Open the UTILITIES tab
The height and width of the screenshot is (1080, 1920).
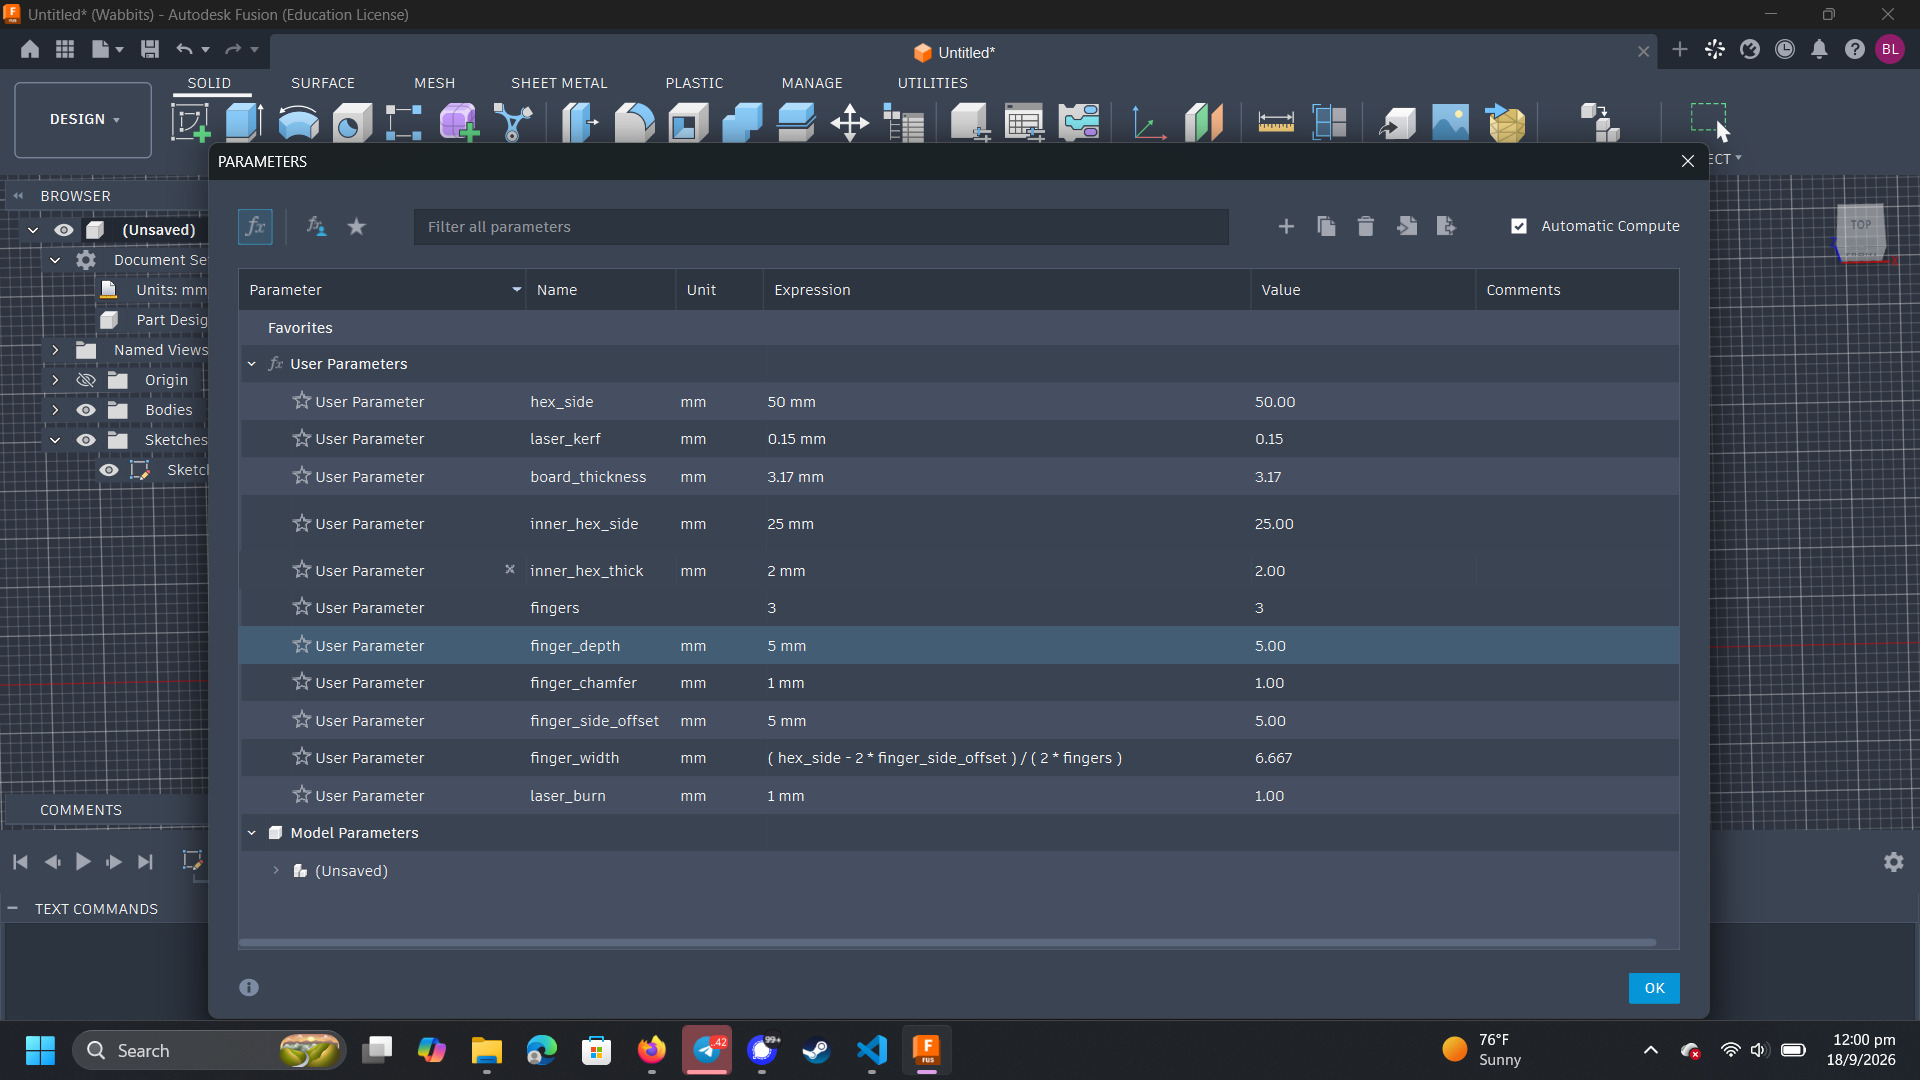[x=932, y=83]
